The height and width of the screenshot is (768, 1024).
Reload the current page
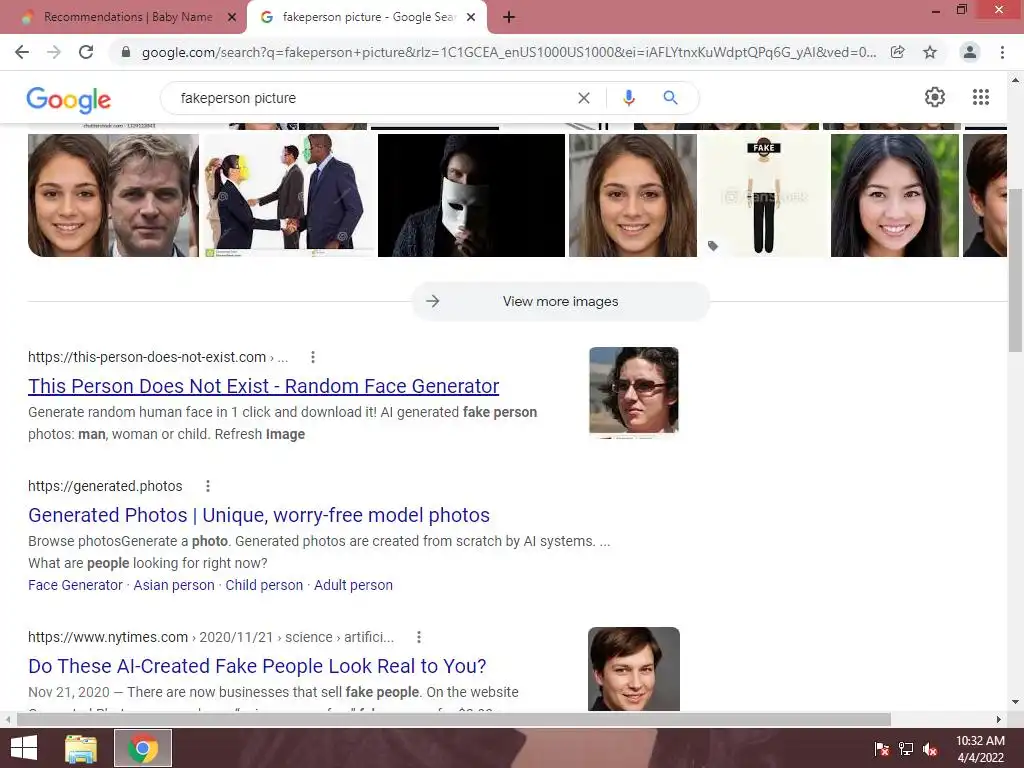86,52
